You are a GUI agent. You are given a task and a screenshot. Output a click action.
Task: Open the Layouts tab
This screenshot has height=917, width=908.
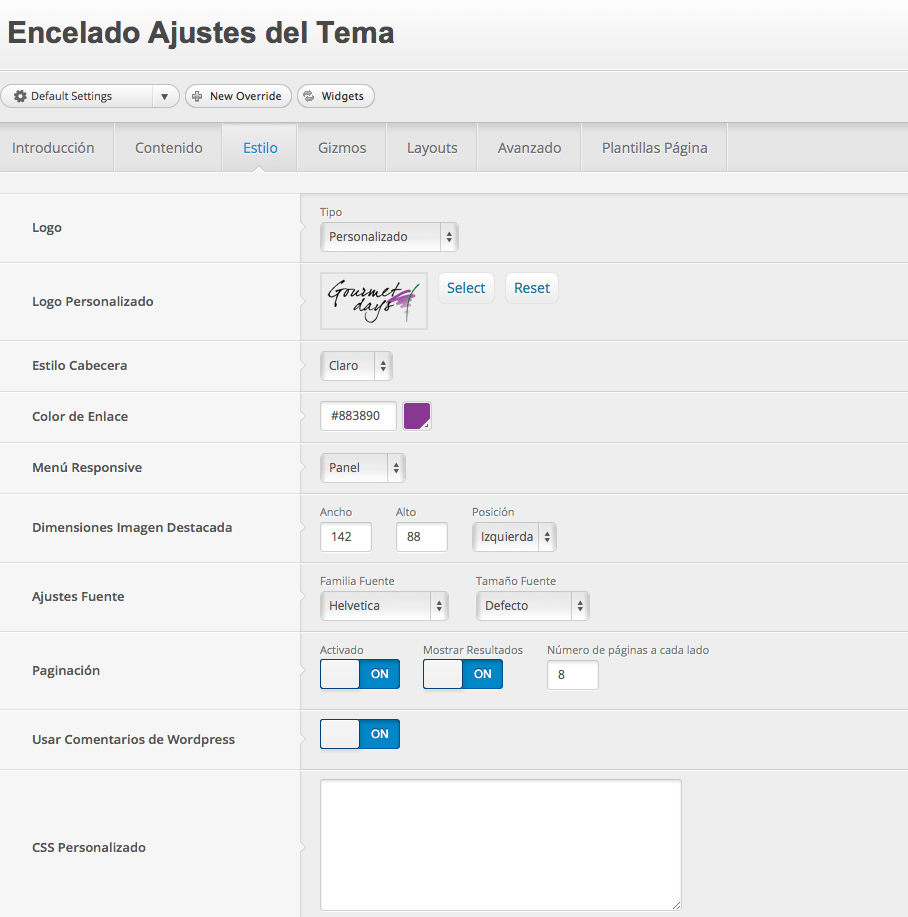(432, 148)
